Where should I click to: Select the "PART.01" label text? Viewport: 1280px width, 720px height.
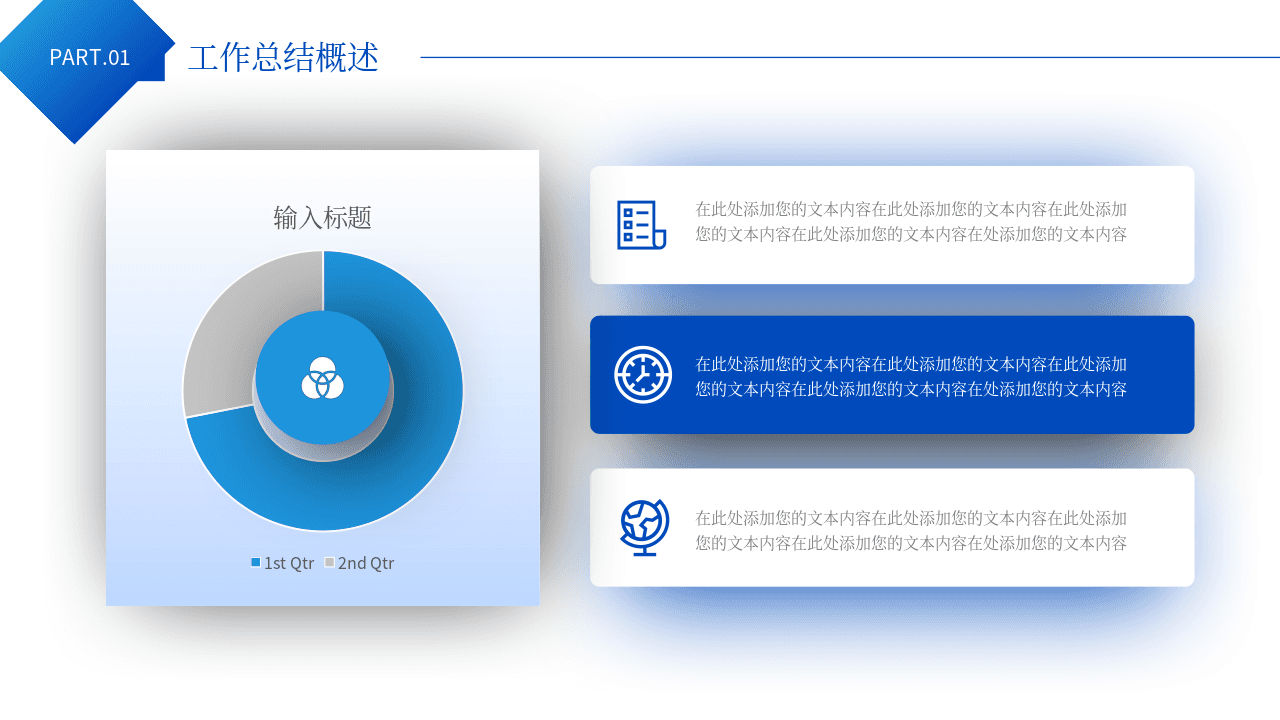90,58
